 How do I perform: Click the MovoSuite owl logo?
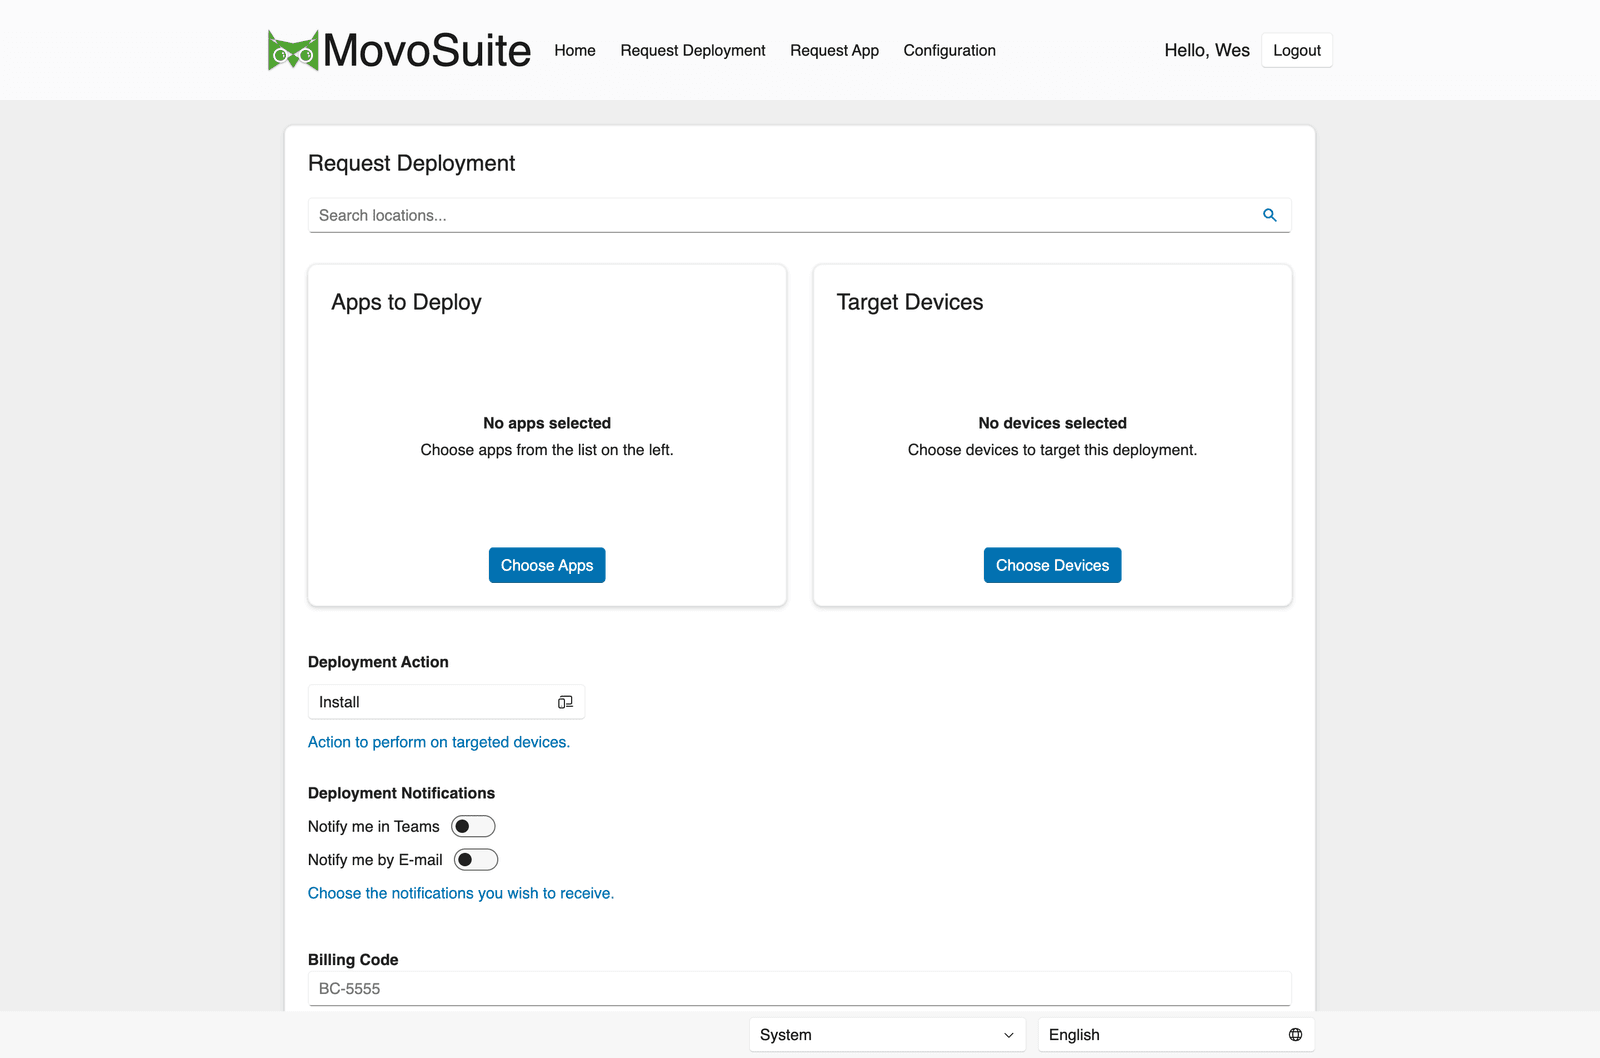click(293, 50)
